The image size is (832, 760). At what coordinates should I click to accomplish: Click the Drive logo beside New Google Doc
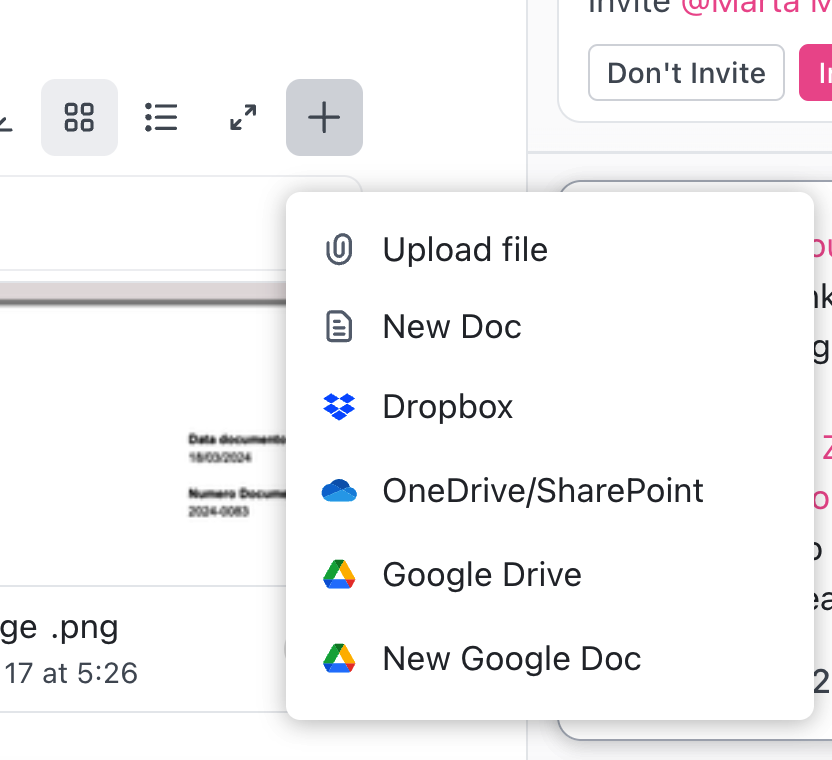point(340,659)
